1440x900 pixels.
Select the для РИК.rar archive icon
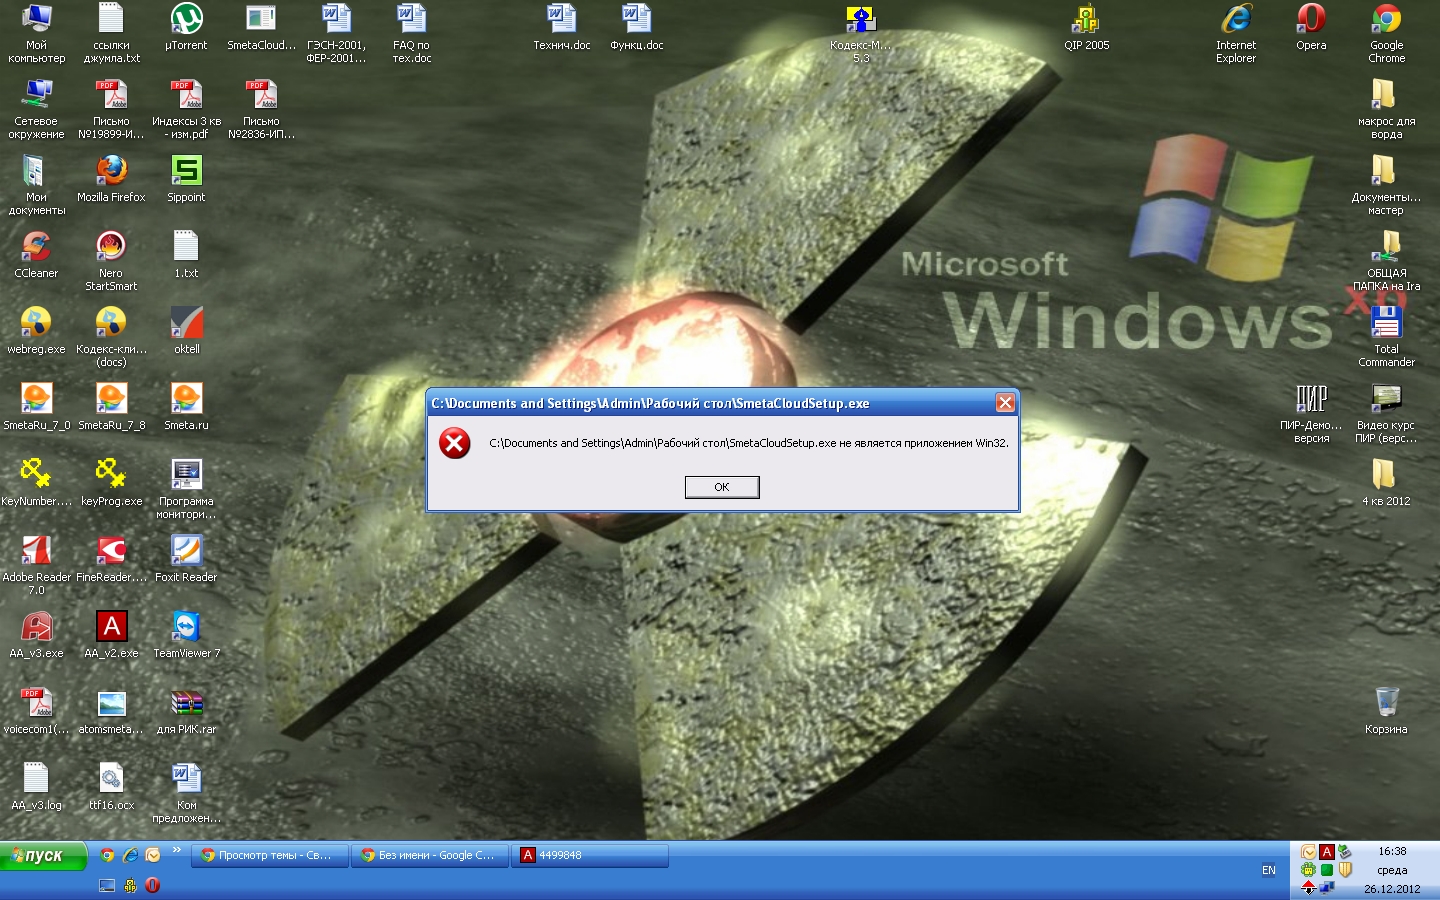coord(186,711)
